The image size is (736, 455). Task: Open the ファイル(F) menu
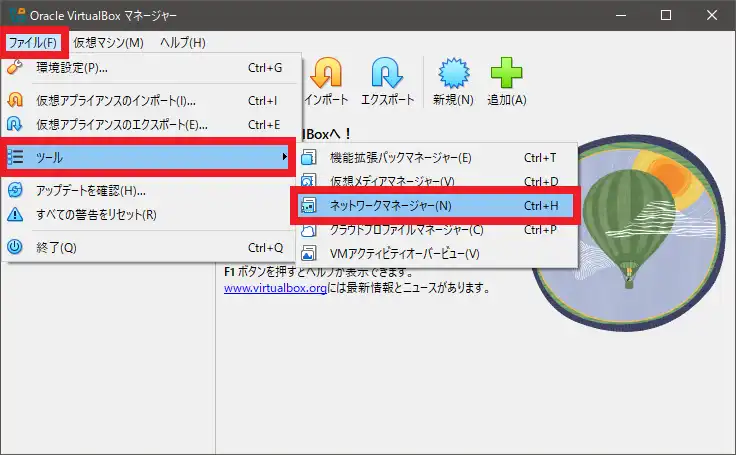(x=33, y=42)
